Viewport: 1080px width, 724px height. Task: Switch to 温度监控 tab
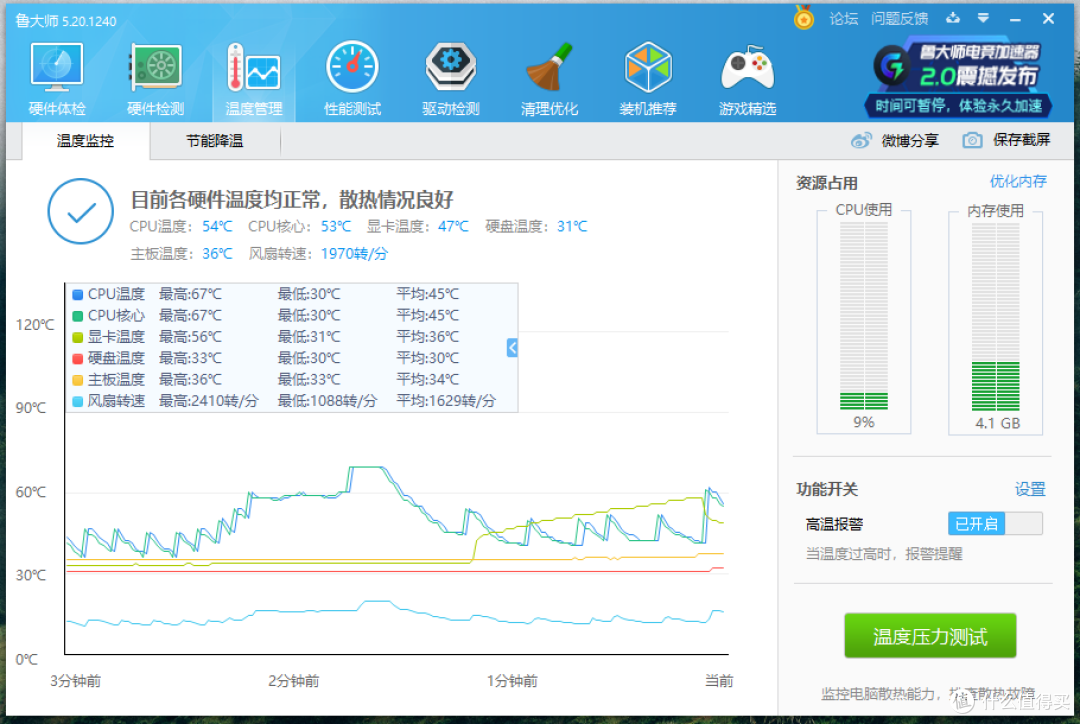[85, 141]
